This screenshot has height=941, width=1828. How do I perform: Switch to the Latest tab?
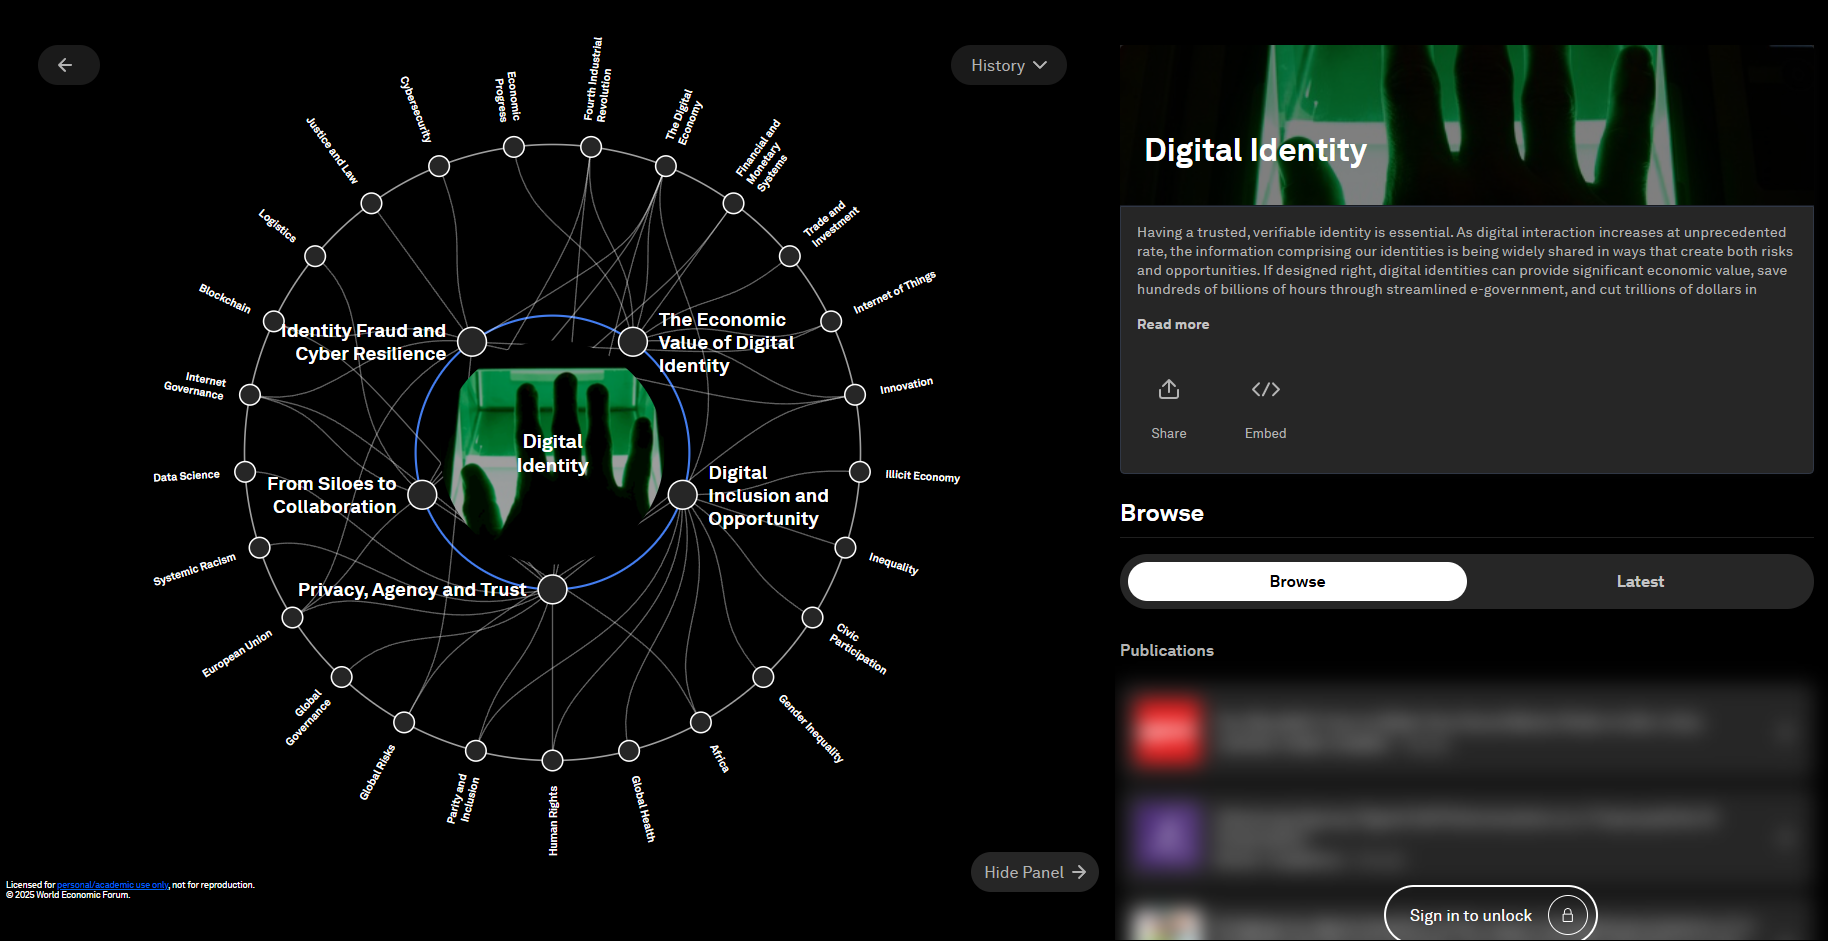(x=1640, y=581)
